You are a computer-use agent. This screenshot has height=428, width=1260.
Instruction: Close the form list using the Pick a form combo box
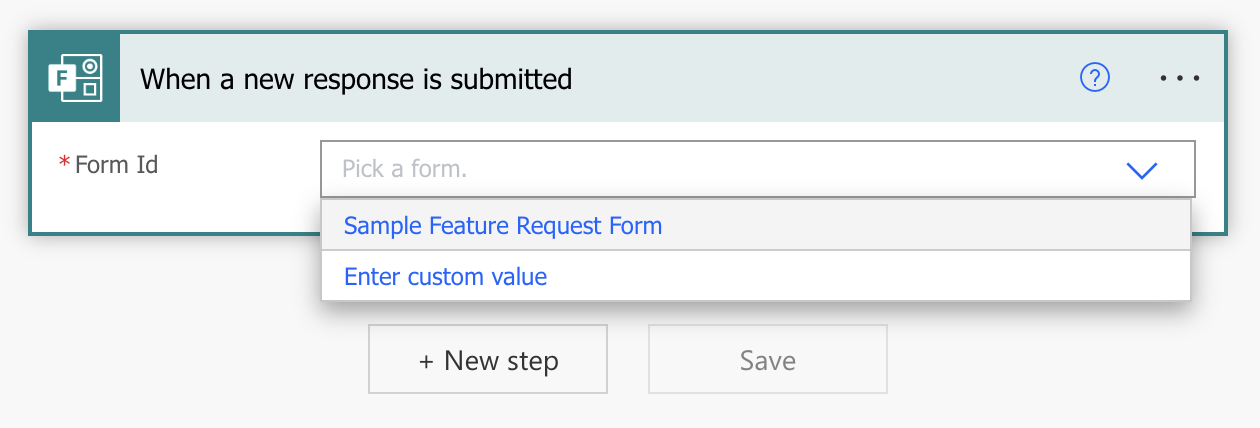click(757, 169)
